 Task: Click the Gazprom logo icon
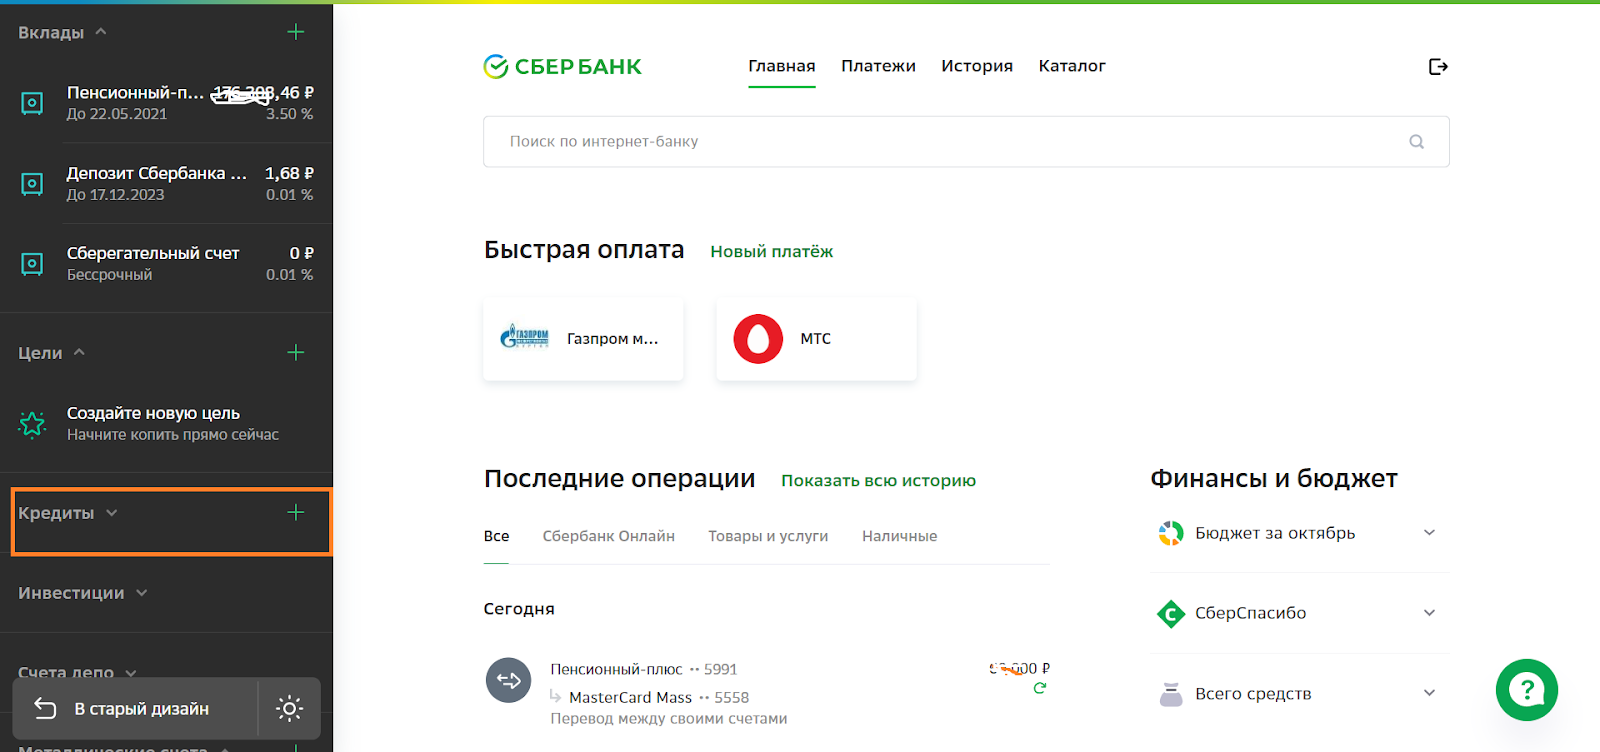pos(525,337)
